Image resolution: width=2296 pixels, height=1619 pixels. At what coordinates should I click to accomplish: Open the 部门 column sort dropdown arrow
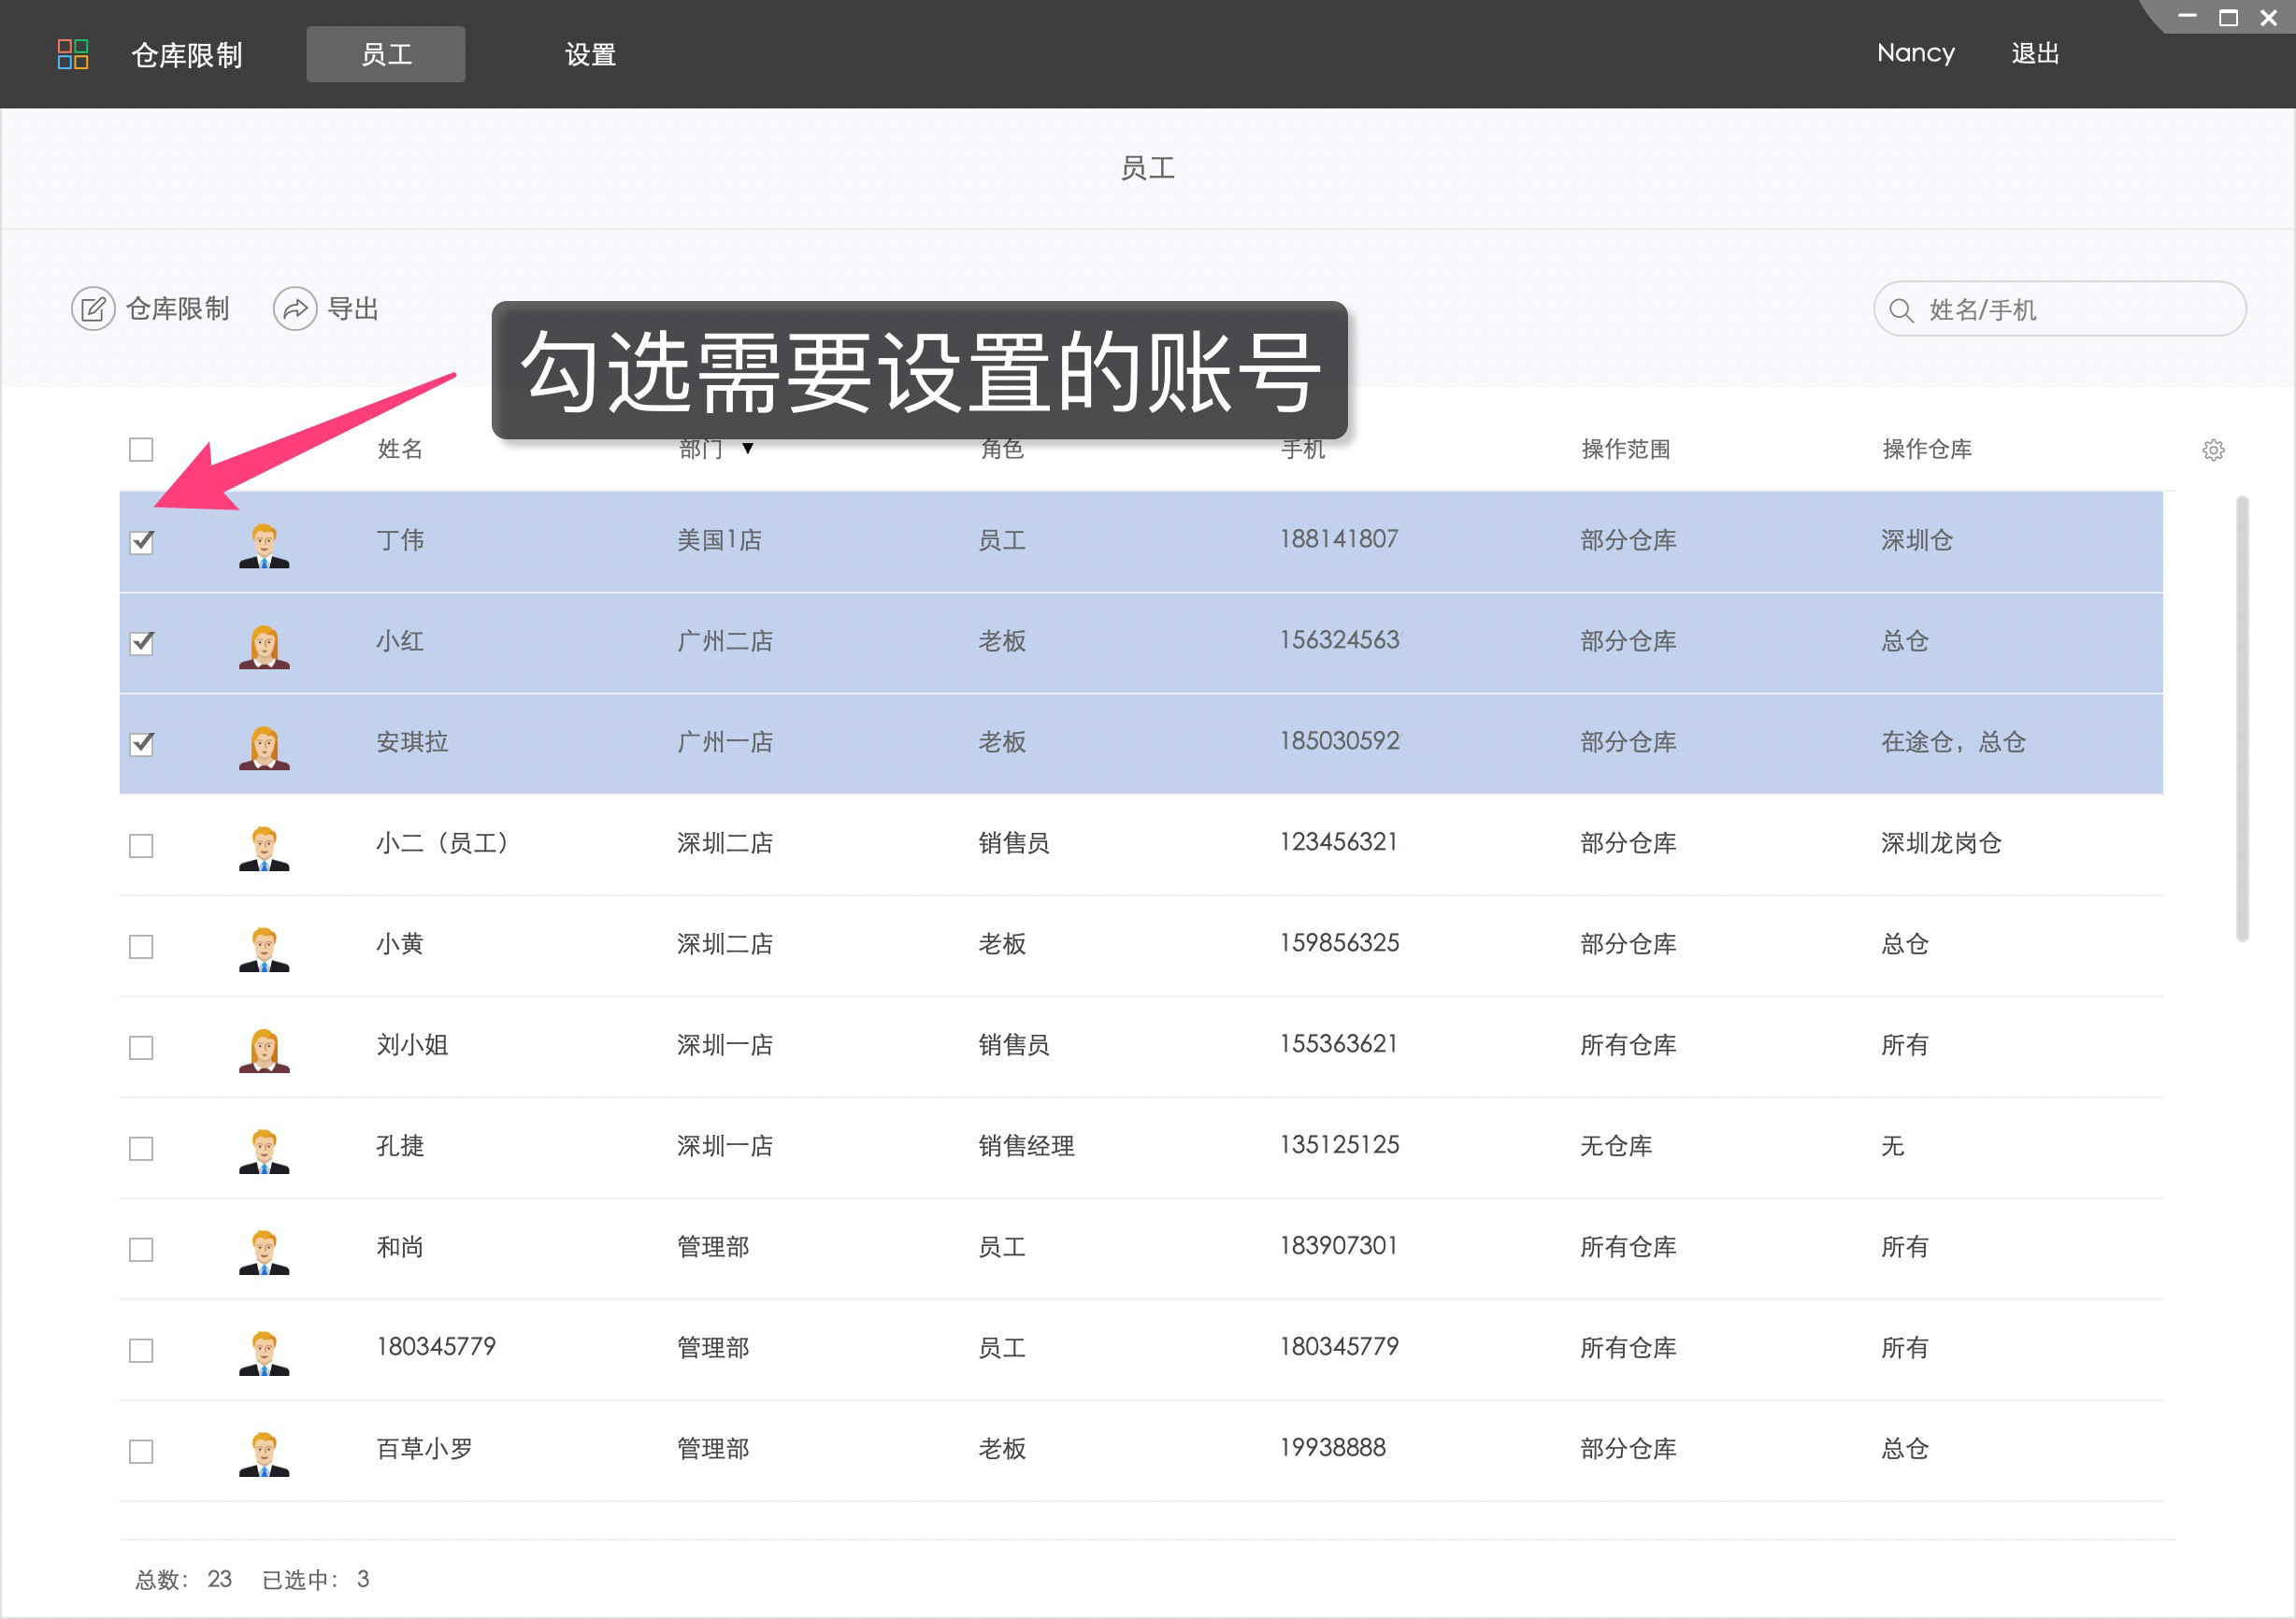click(x=747, y=450)
